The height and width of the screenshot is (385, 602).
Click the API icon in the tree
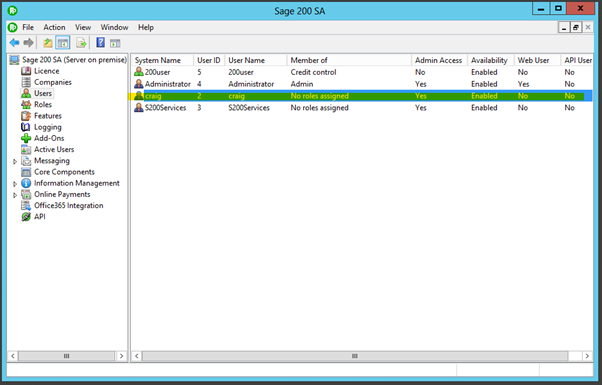26,216
